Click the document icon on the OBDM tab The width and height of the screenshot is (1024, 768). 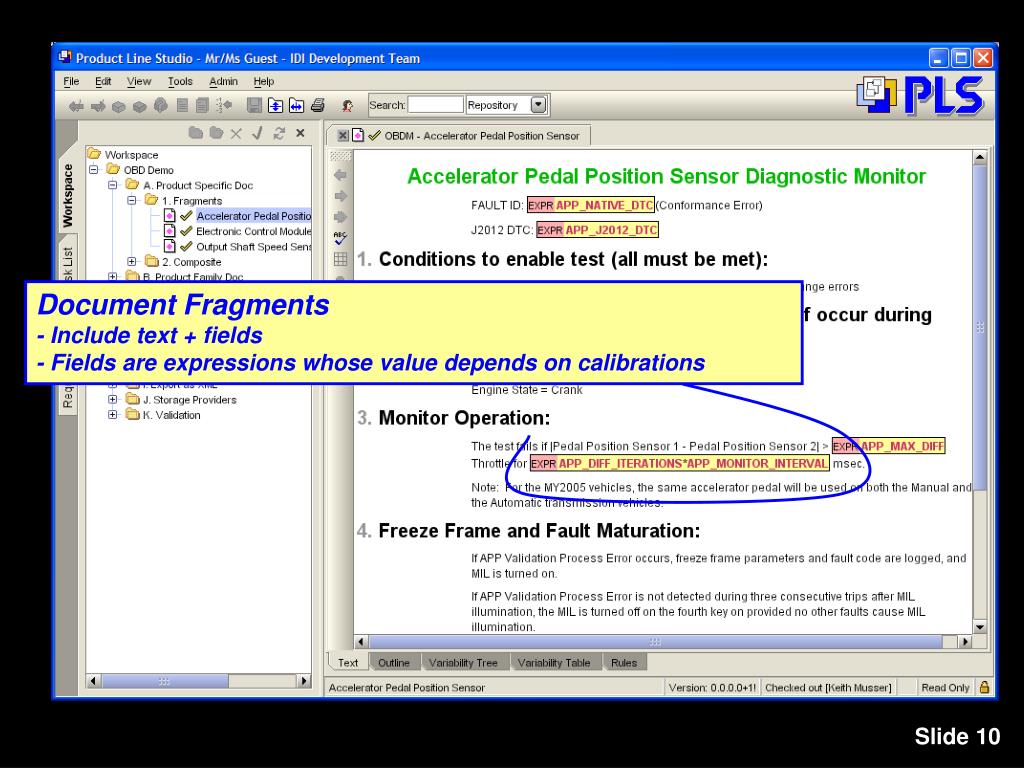point(358,136)
